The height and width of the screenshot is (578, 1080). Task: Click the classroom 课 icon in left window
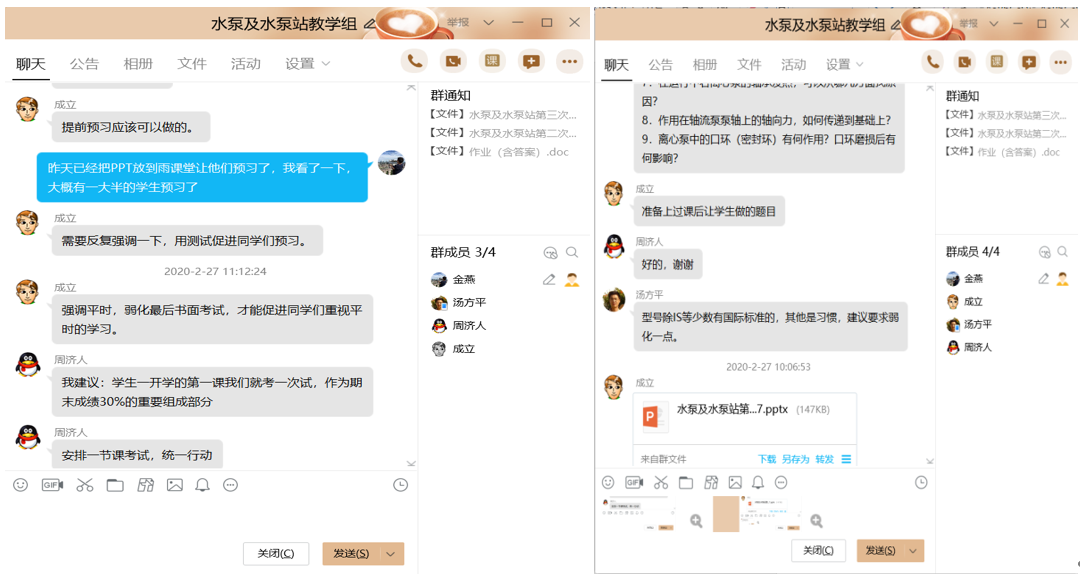click(492, 61)
